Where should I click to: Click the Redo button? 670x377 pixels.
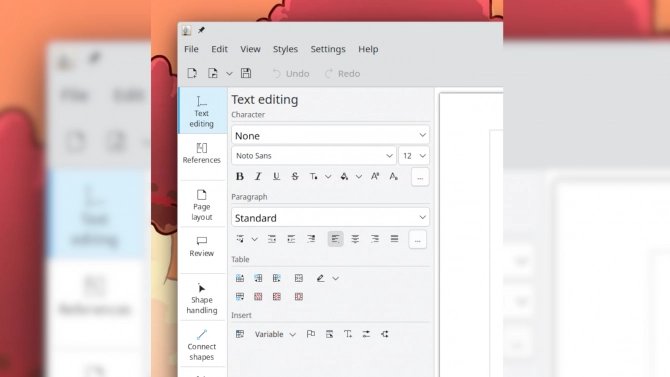click(x=342, y=74)
